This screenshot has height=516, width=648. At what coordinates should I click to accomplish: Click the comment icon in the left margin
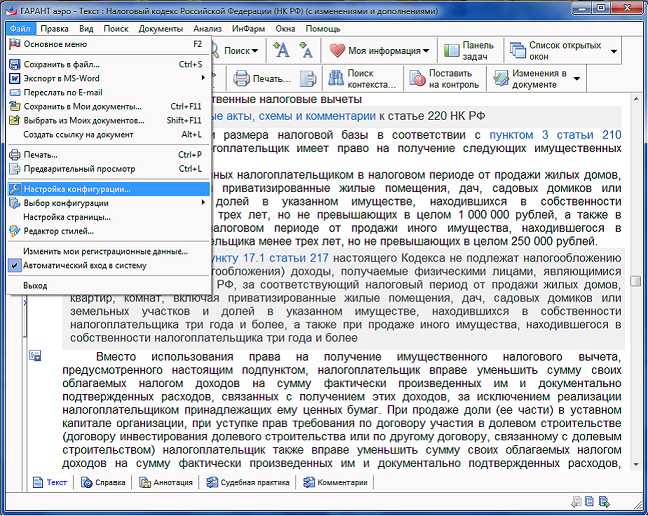[35, 355]
